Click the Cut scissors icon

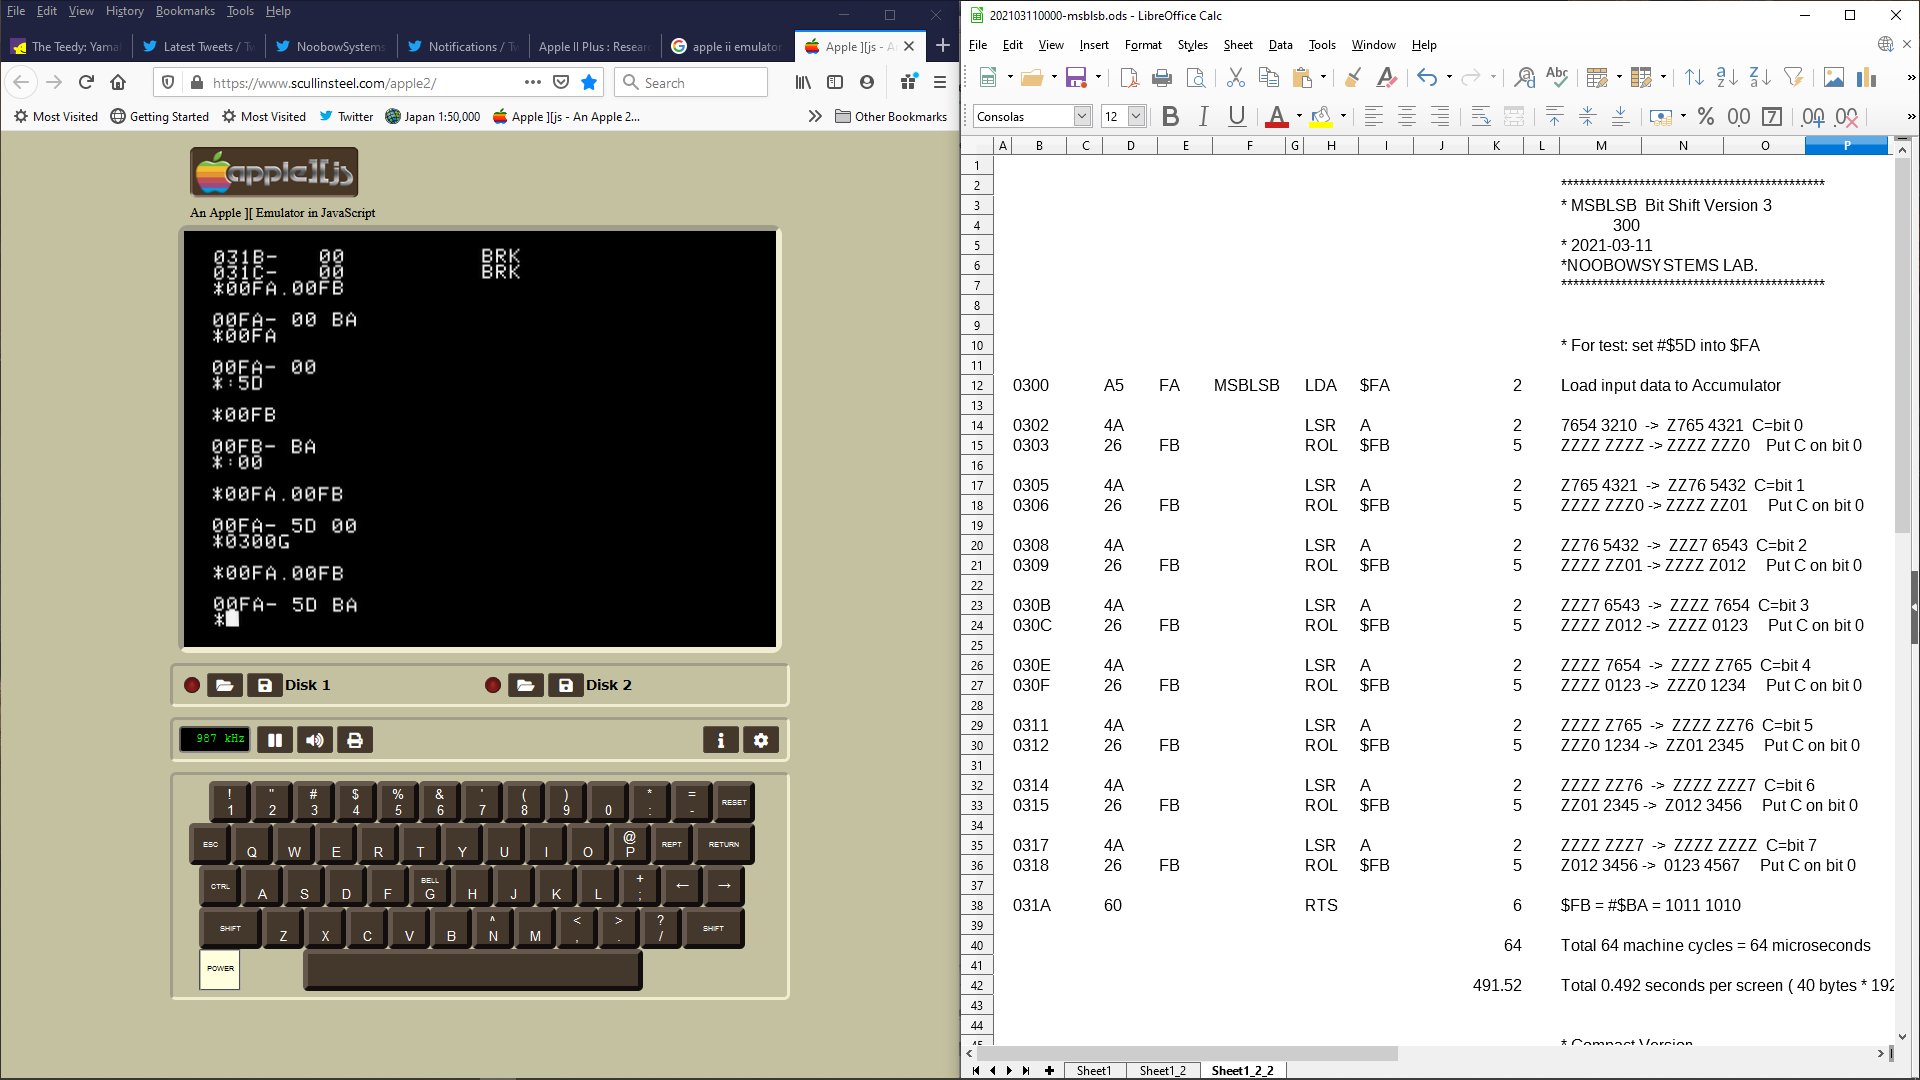tap(1236, 78)
